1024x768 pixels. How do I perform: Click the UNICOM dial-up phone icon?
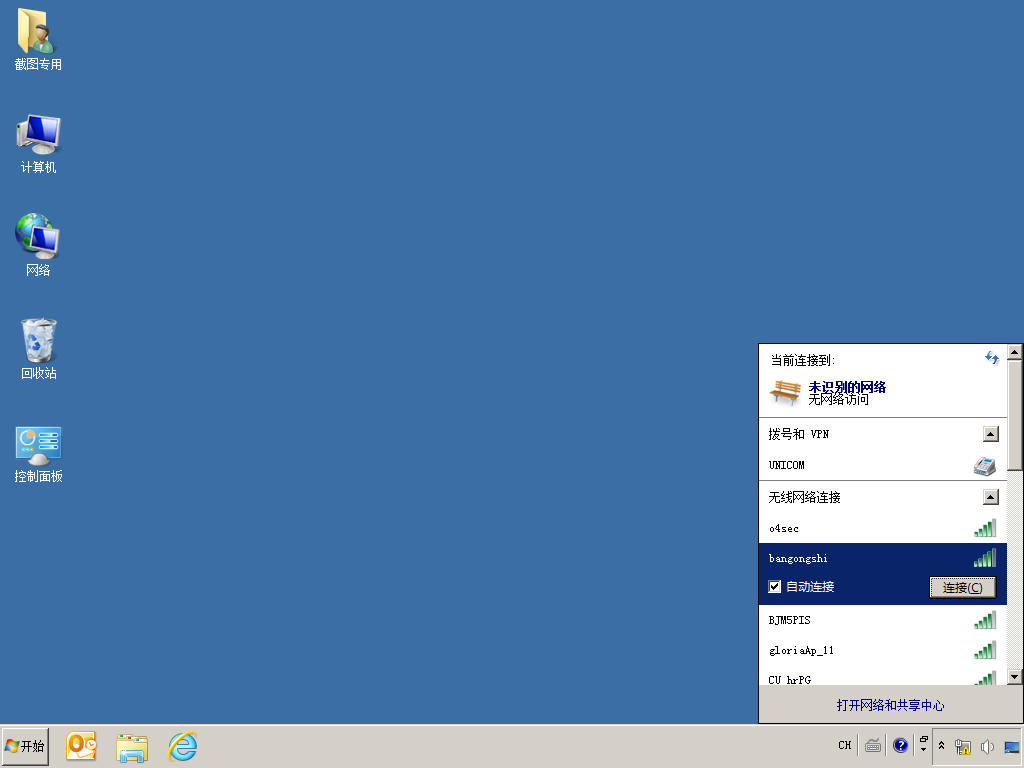point(984,466)
